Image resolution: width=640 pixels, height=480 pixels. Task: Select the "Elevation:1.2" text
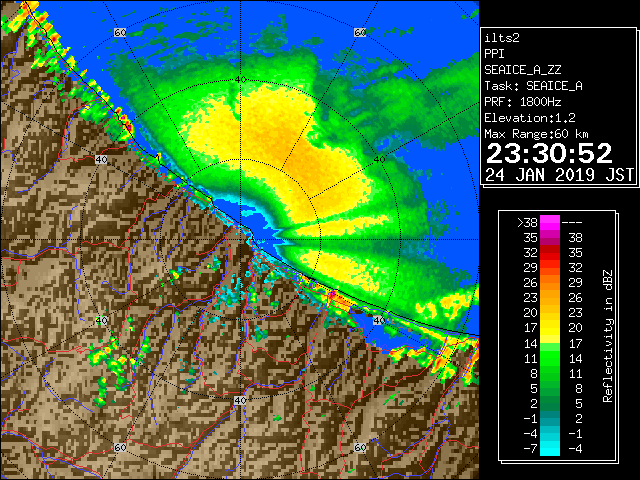530,118
